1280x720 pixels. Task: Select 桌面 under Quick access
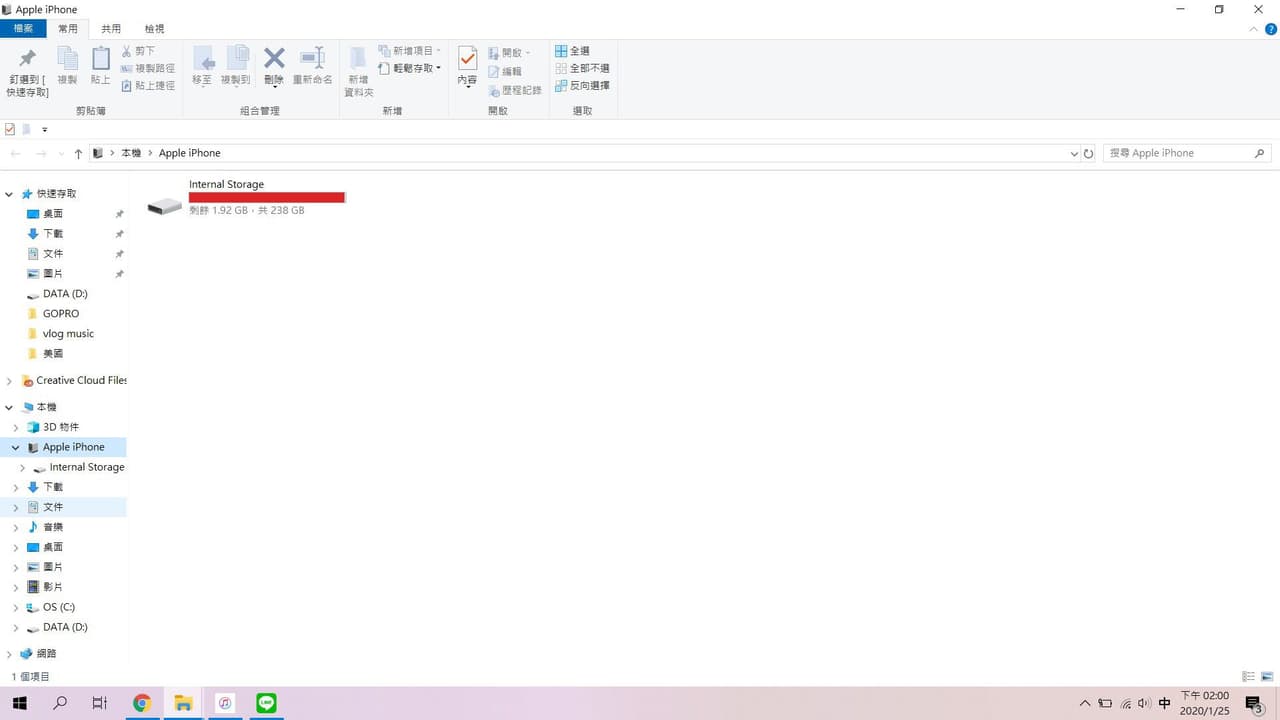[x=53, y=214]
